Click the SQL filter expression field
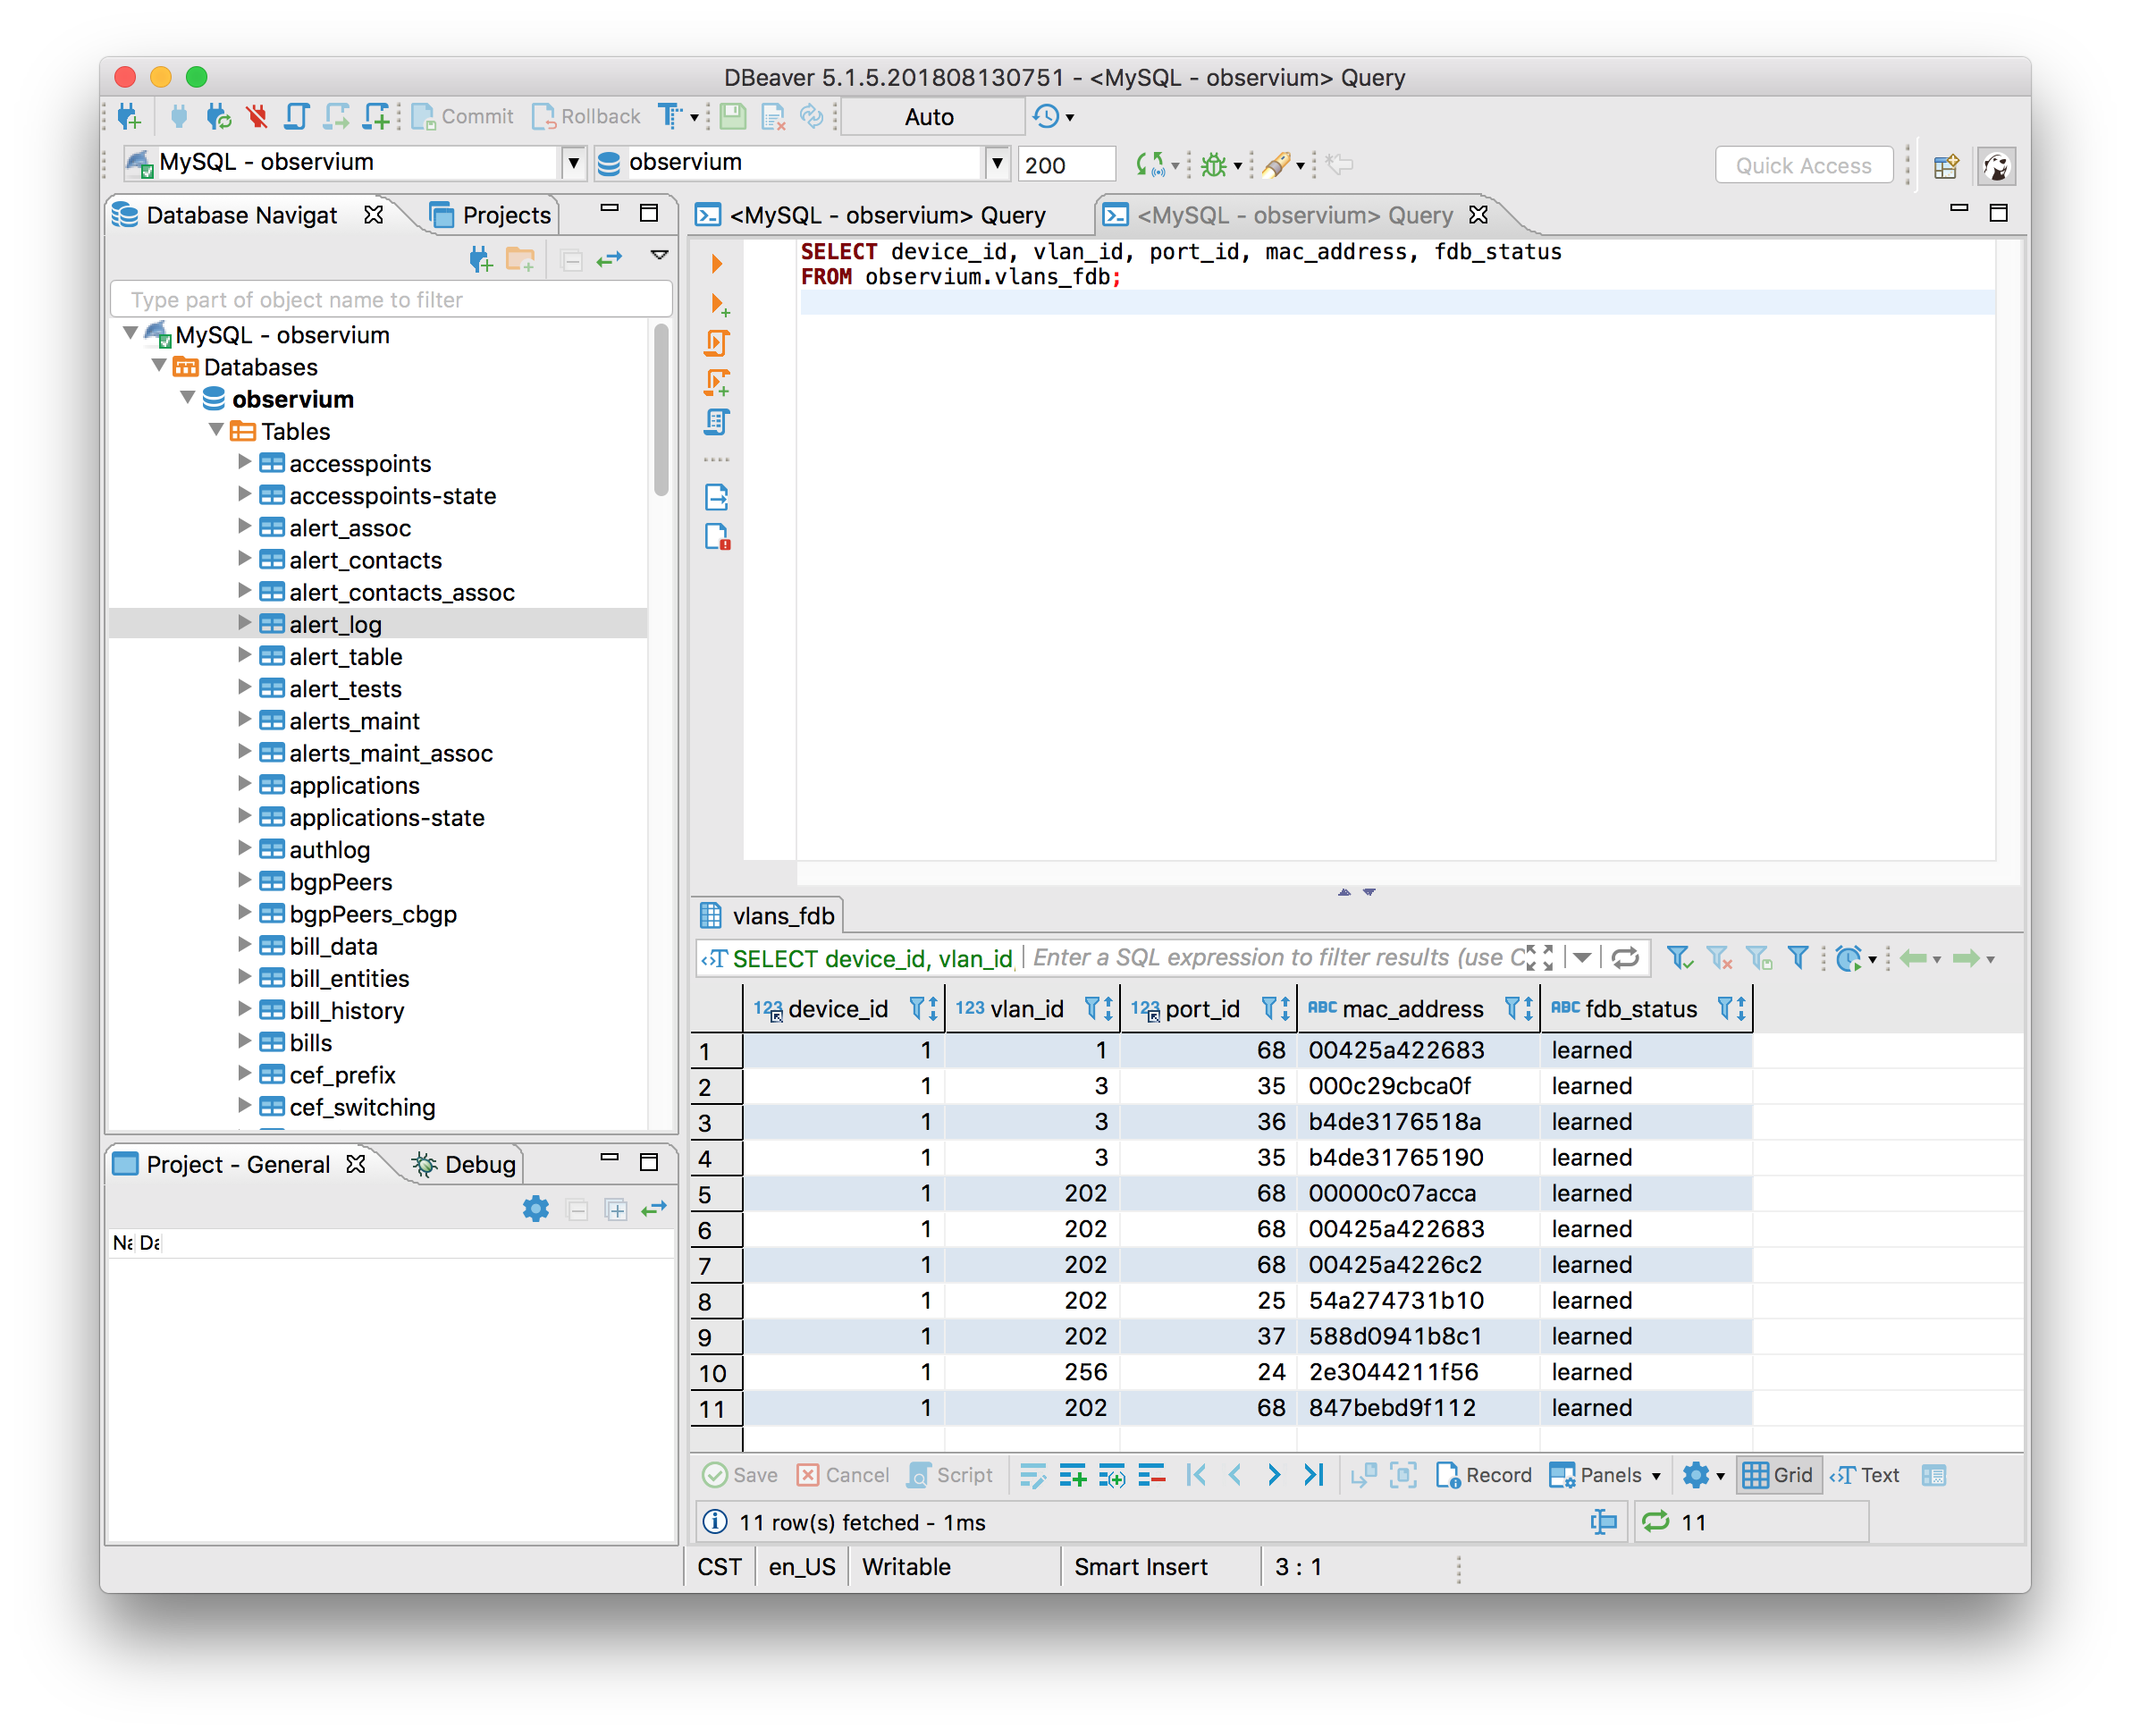 tap(1275, 958)
